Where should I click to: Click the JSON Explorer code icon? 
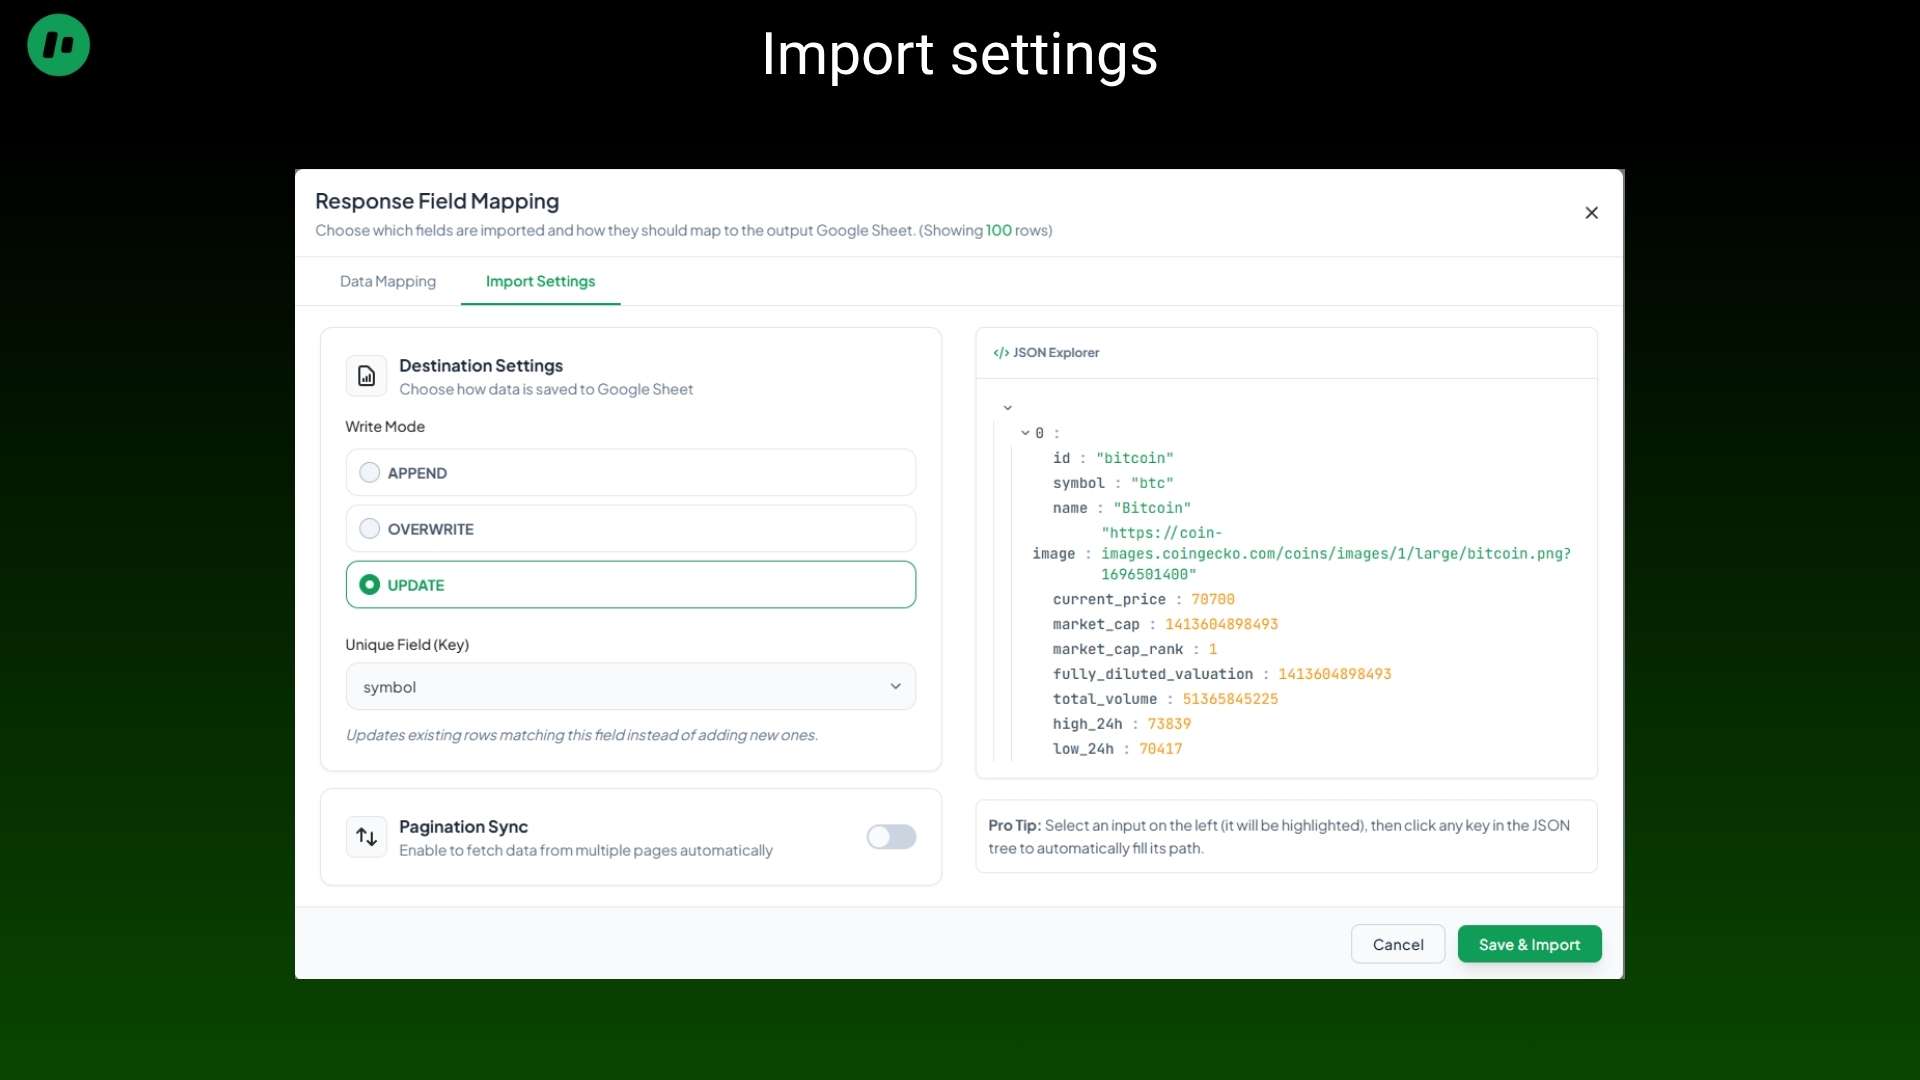(1001, 352)
